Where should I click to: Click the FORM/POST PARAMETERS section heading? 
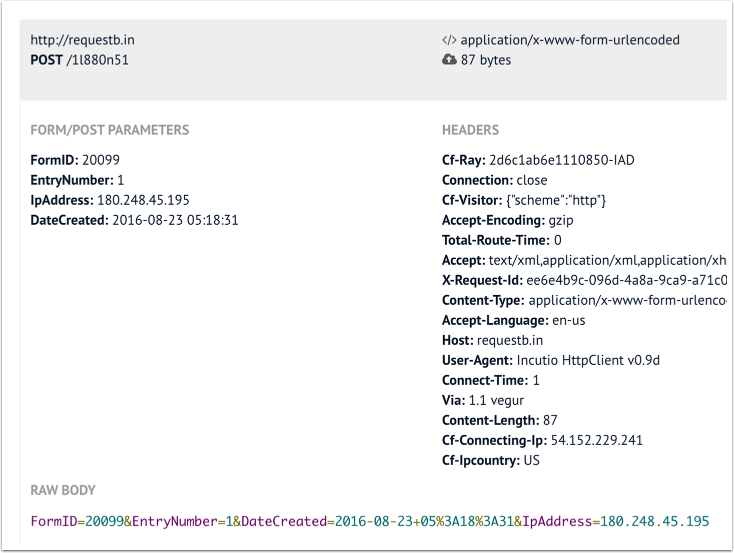click(x=110, y=130)
